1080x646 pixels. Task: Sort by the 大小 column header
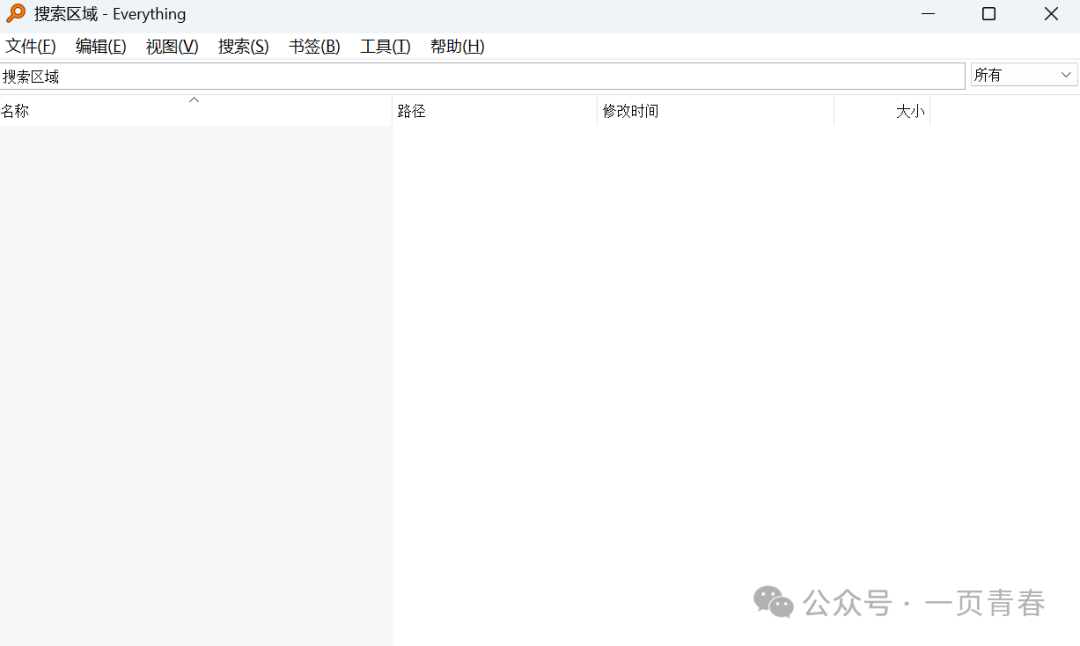click(x=909, y=112)
